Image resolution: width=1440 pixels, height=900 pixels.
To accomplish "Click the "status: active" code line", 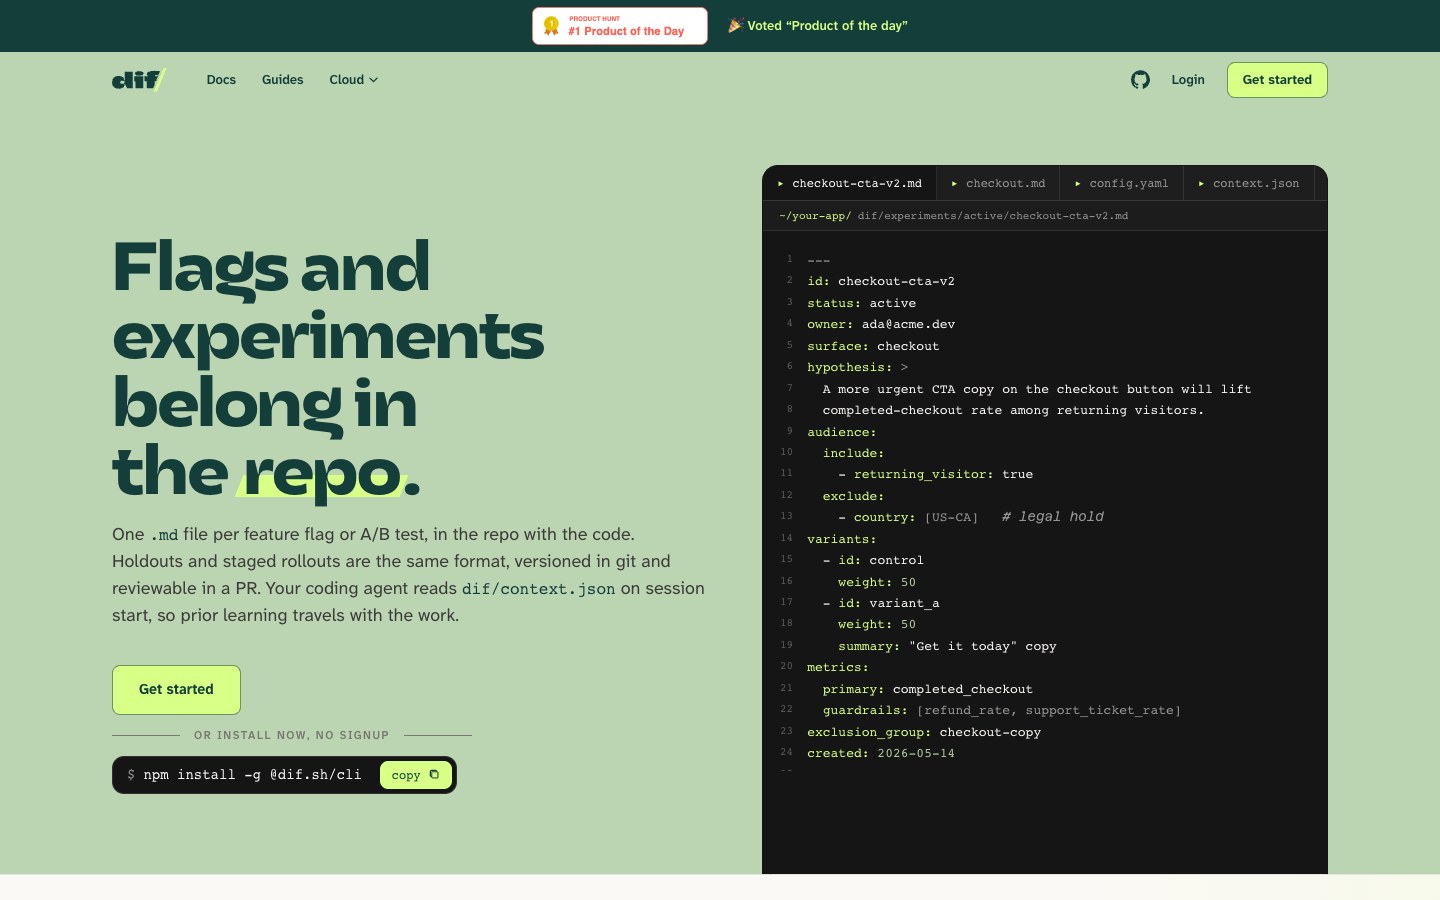I will click(861, 303).
